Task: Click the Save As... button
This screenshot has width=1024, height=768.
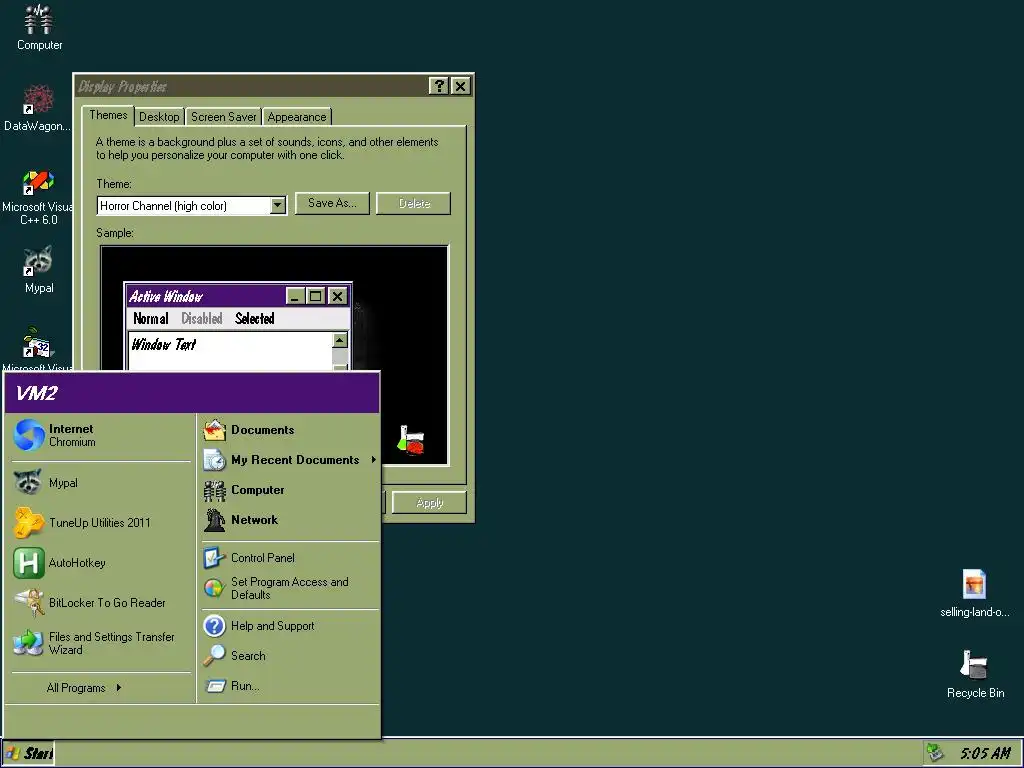Action: coord(332,203)
